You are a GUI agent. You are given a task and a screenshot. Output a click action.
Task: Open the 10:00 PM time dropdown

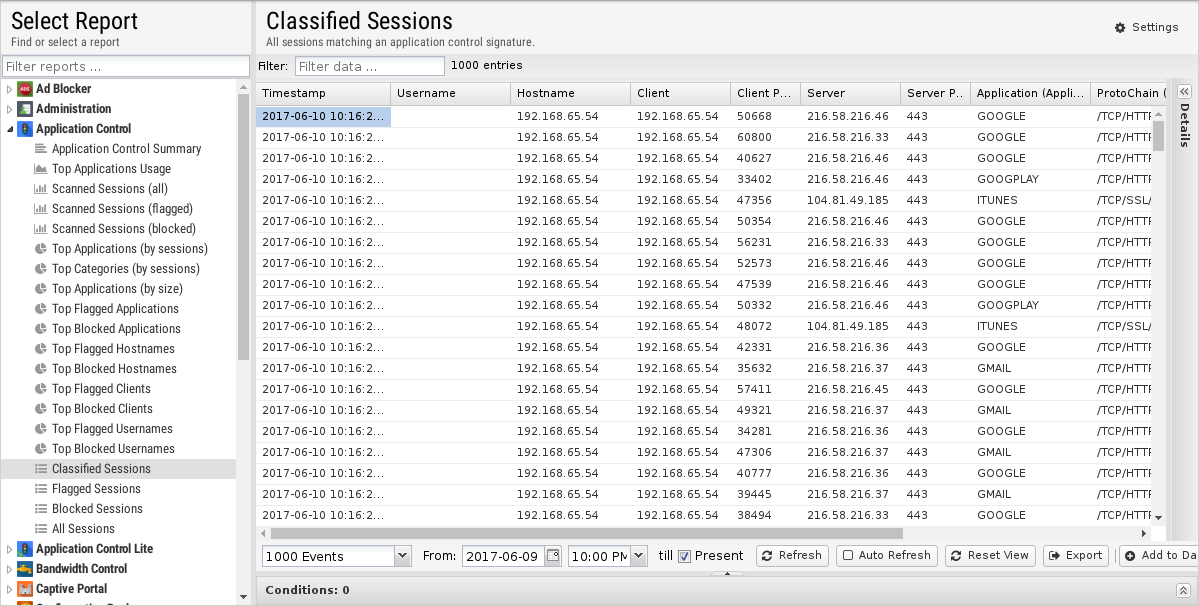click(x=639, y=556)
